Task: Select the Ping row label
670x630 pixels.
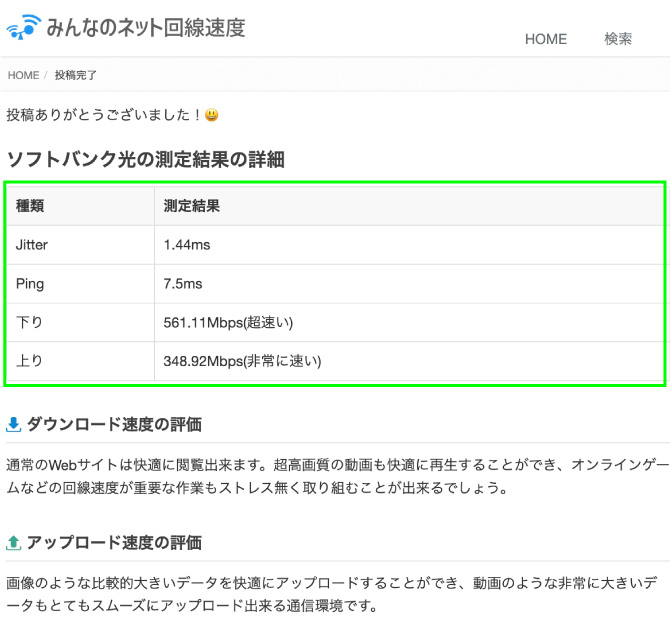Action: pyautogui.click(x=30, y=284)
